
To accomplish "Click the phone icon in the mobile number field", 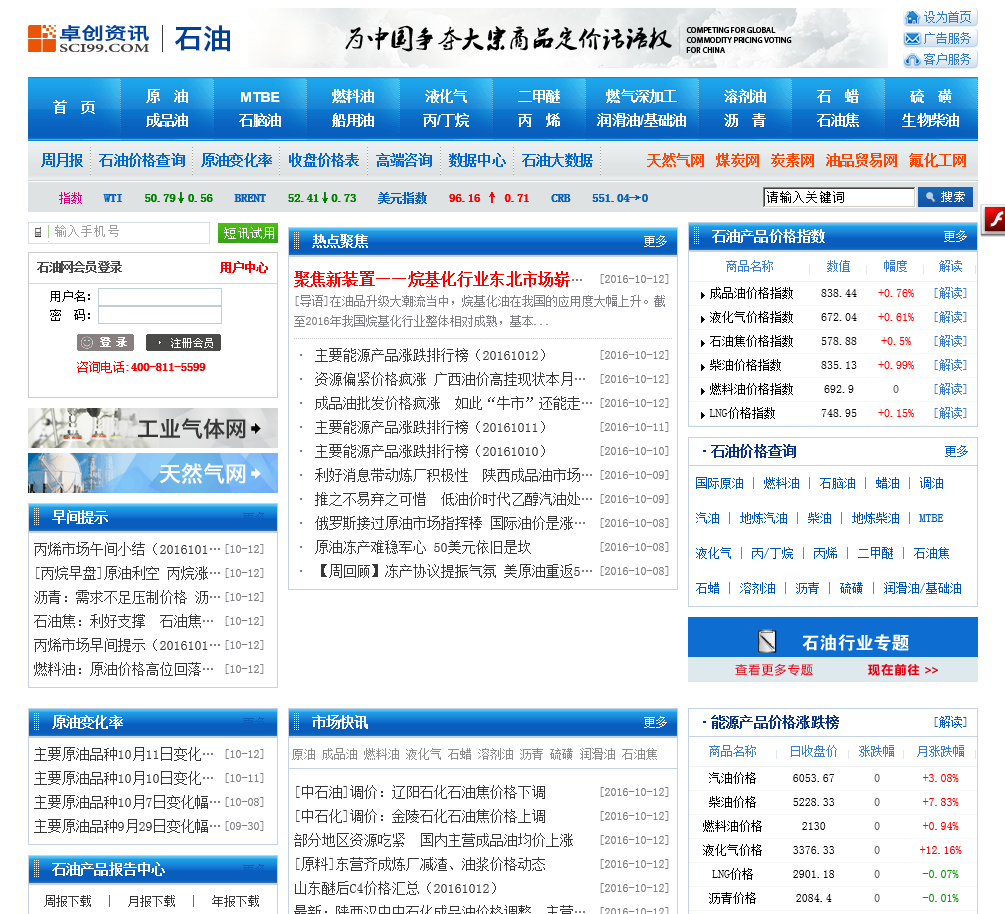I will click(x=38, y=232).
